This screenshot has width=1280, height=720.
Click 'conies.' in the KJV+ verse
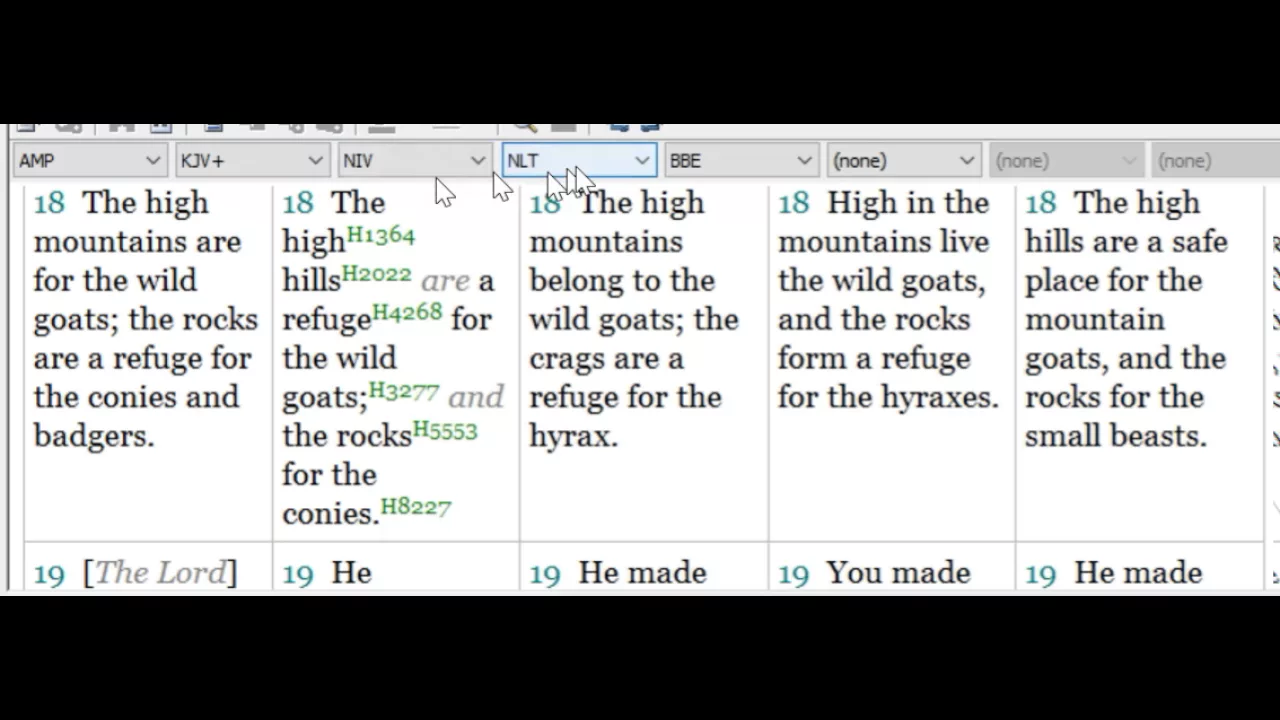(x=330, y=514)
